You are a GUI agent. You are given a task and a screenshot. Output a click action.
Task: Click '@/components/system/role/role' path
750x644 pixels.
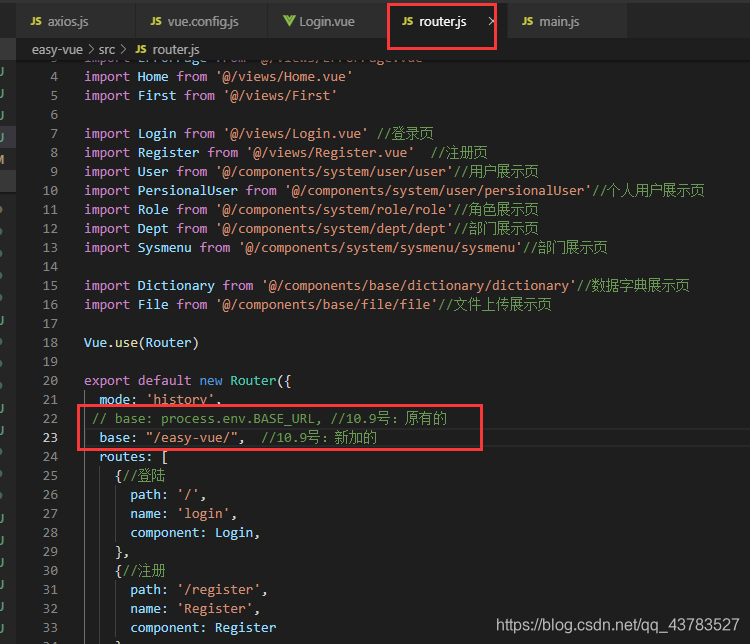334,210
